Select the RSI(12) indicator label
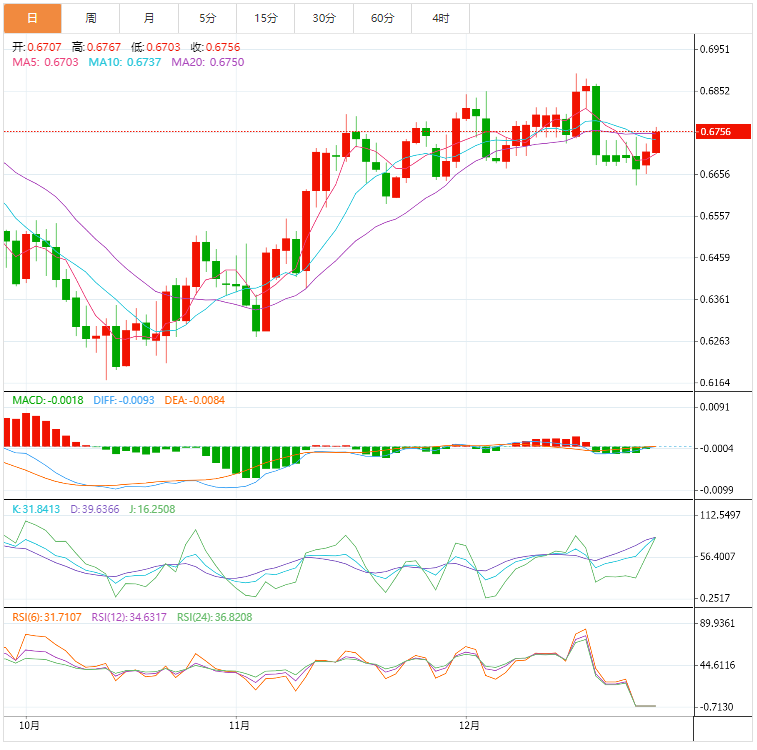 [130, 617]
